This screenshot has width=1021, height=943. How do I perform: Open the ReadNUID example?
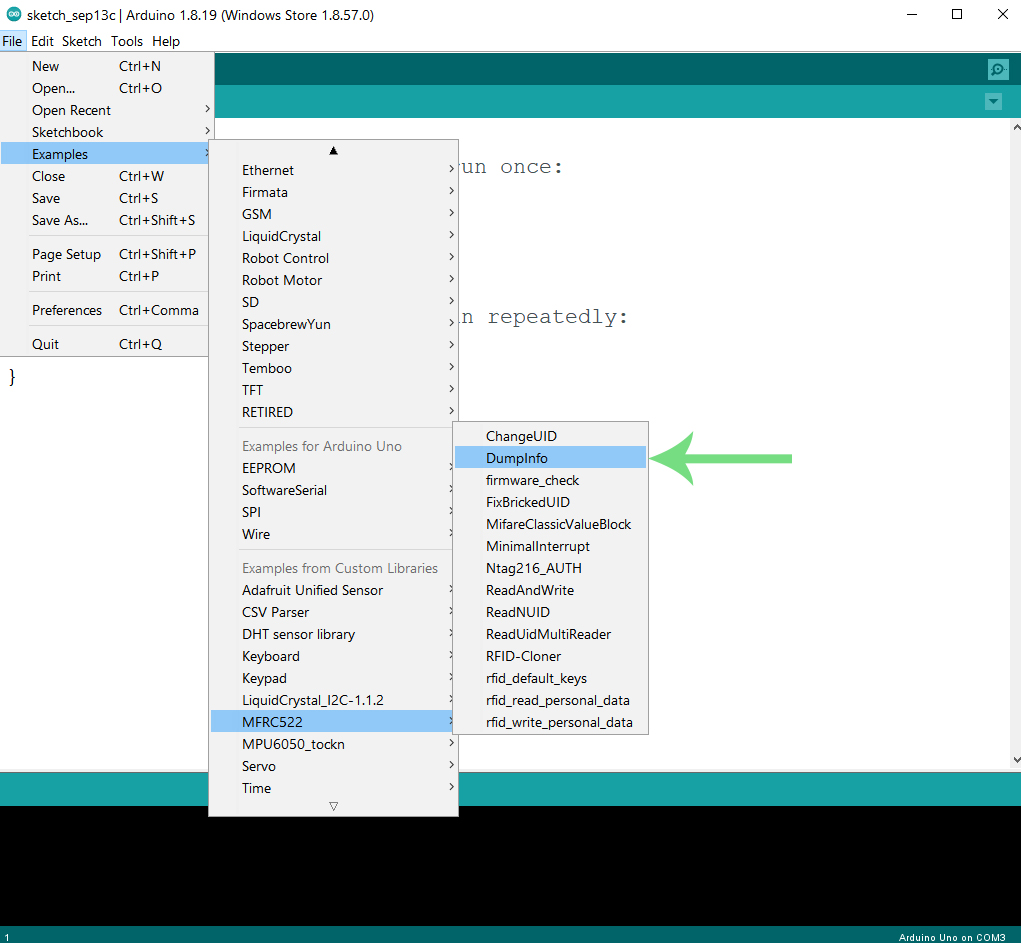[x=550, y=613]
